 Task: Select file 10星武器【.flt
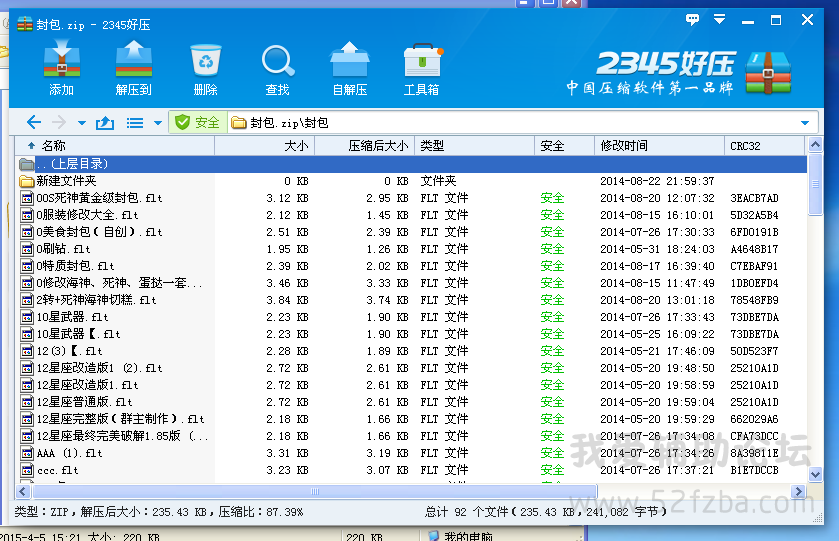coord(411,334)
